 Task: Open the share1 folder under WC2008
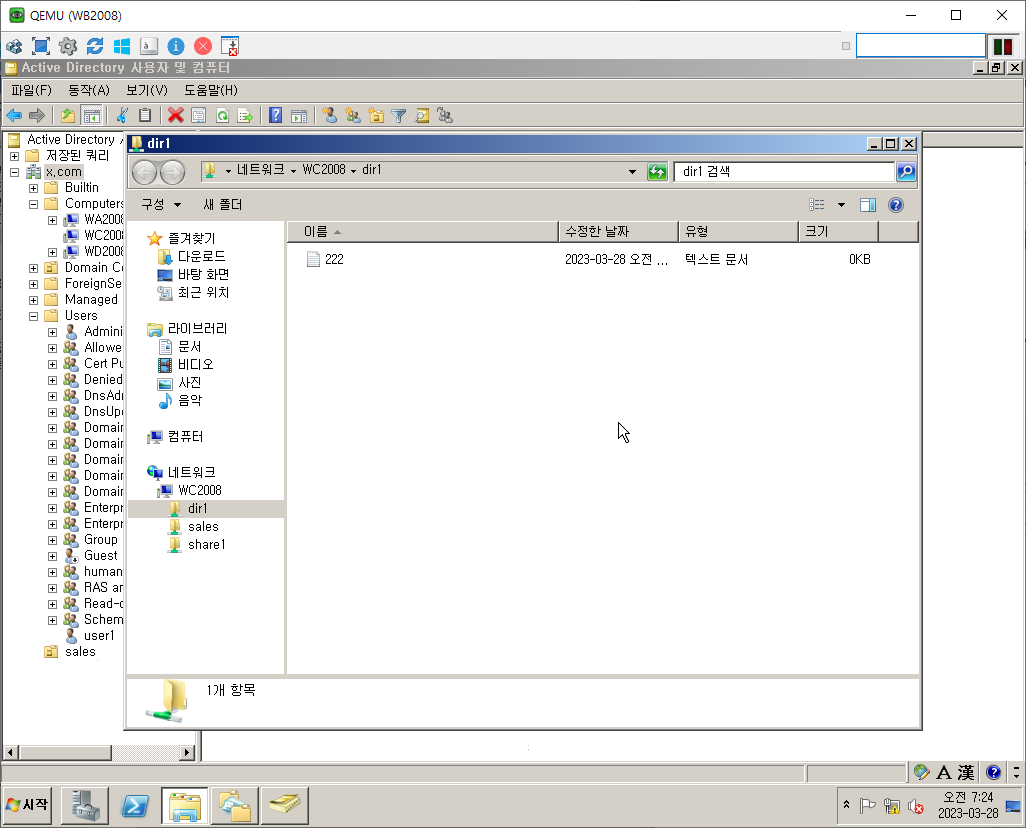(206, 545)
